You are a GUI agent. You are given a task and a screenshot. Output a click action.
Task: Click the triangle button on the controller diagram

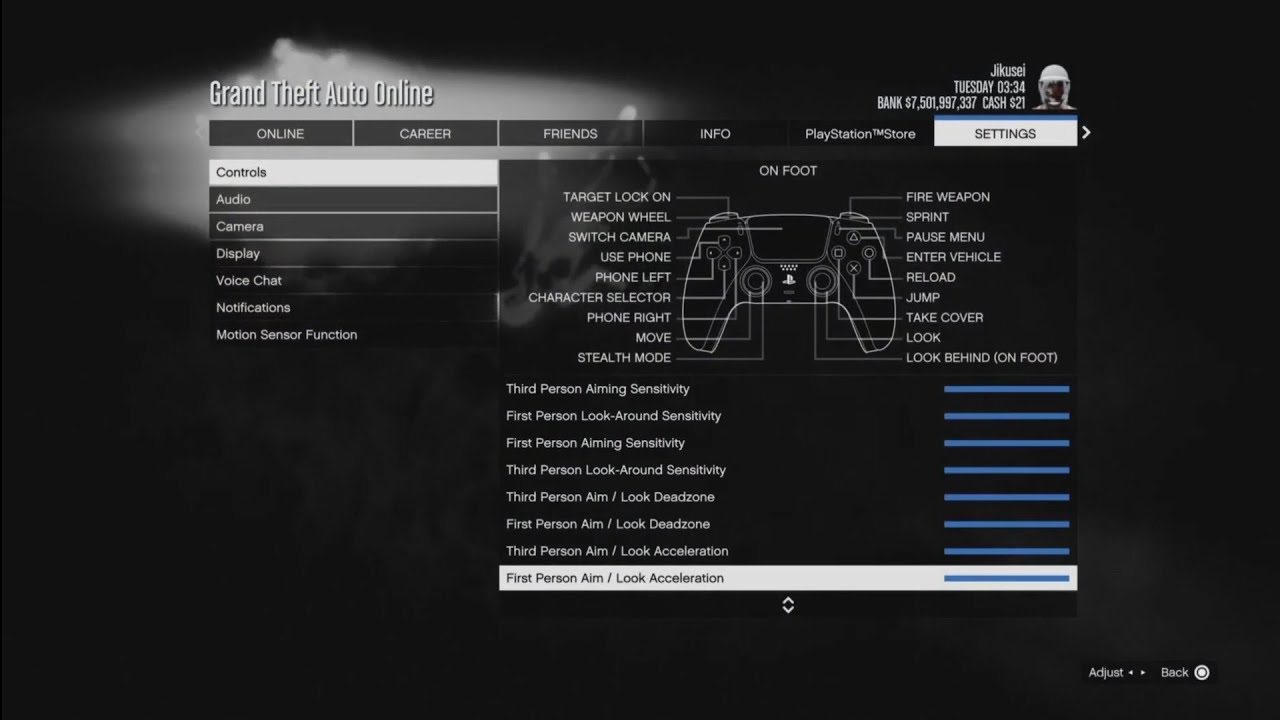coord(854,238)
